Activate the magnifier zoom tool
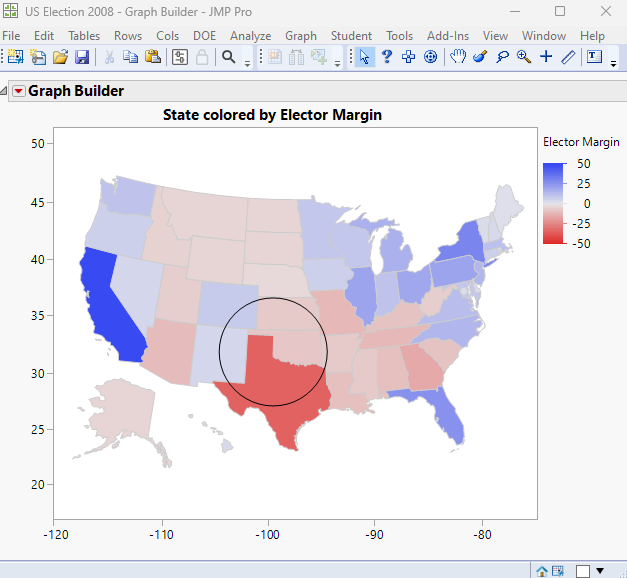Image resolution: width=627 pixels, height=578 pixels. [x=524, y=57]
